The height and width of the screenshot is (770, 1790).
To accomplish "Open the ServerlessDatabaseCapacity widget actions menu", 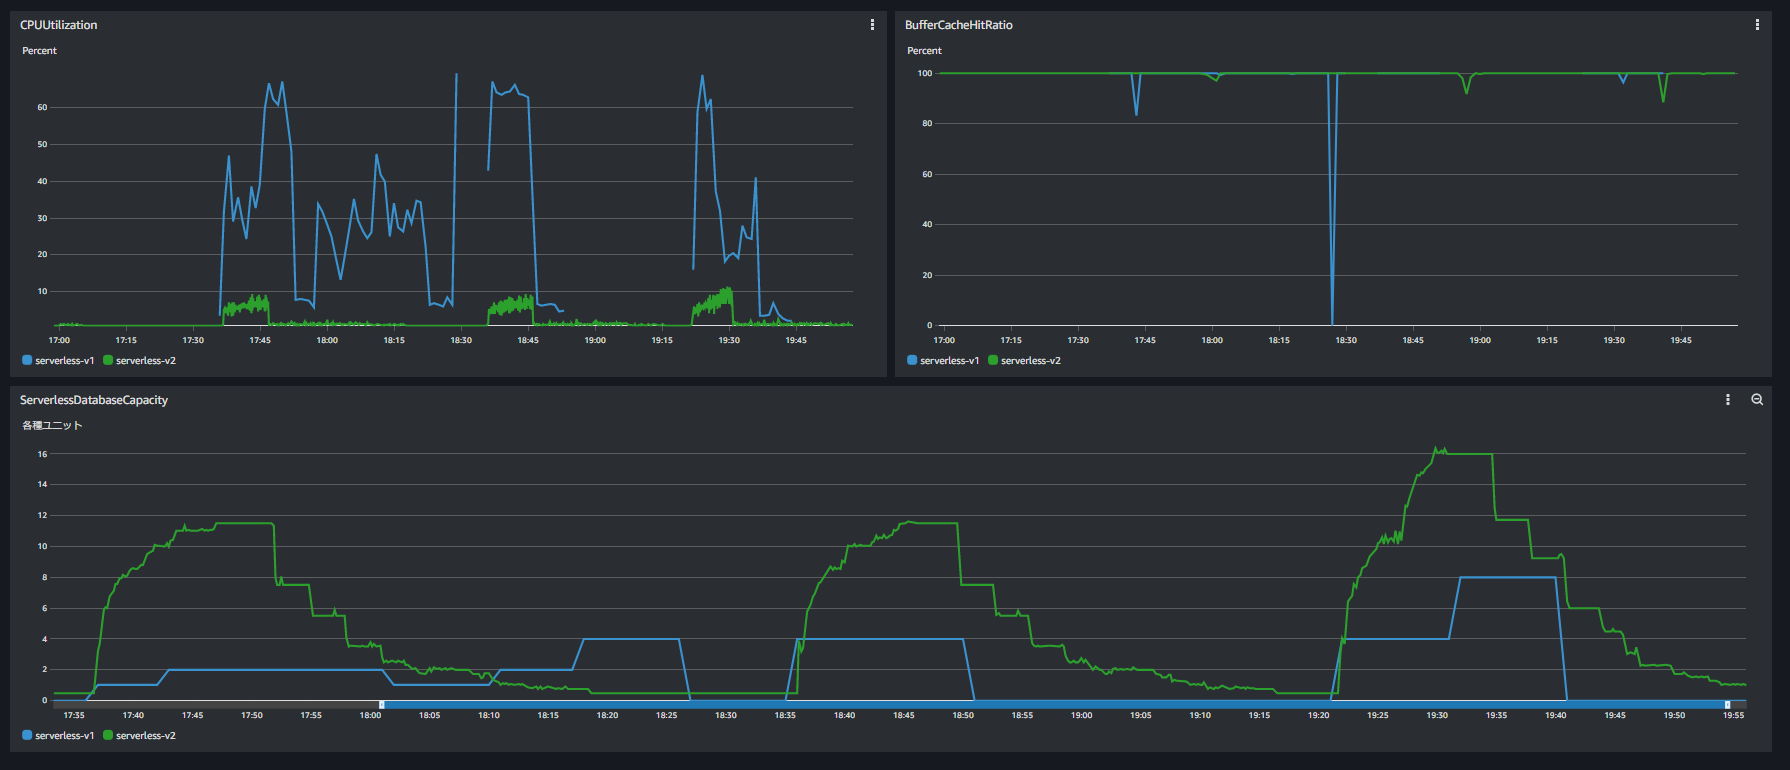I will click(x=1727, y=400).
